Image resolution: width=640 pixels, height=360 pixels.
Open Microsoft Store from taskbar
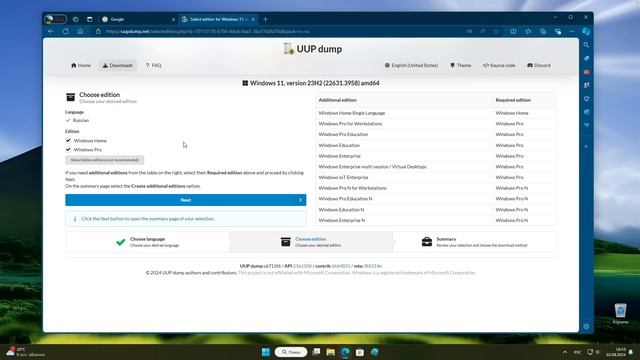(x=360, y=352)
